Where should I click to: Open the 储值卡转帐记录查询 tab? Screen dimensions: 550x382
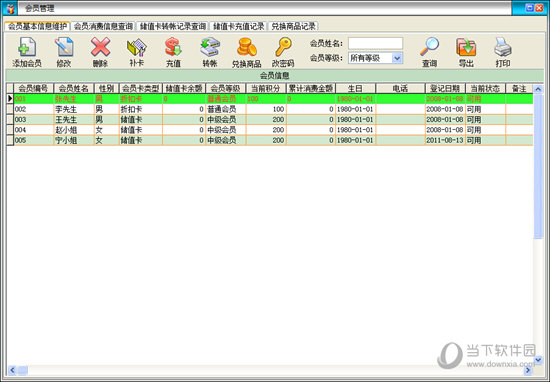[173, 26]
